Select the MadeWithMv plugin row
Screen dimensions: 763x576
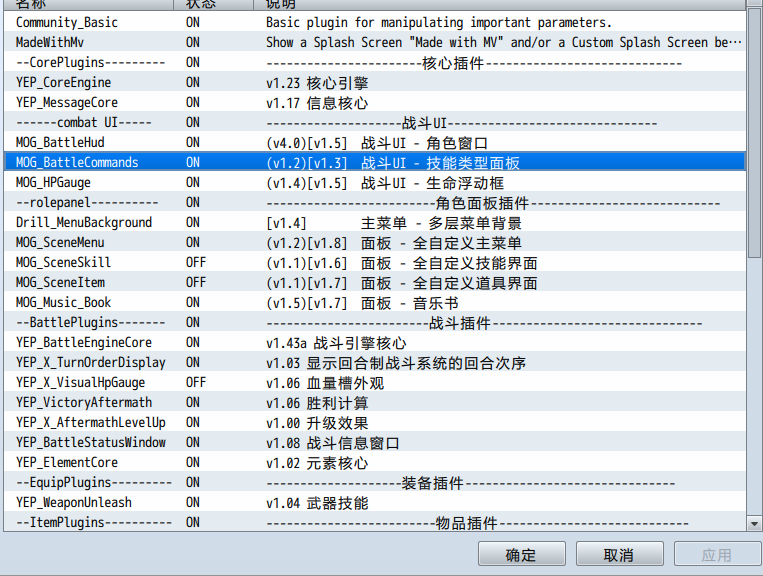coord(375,42)
